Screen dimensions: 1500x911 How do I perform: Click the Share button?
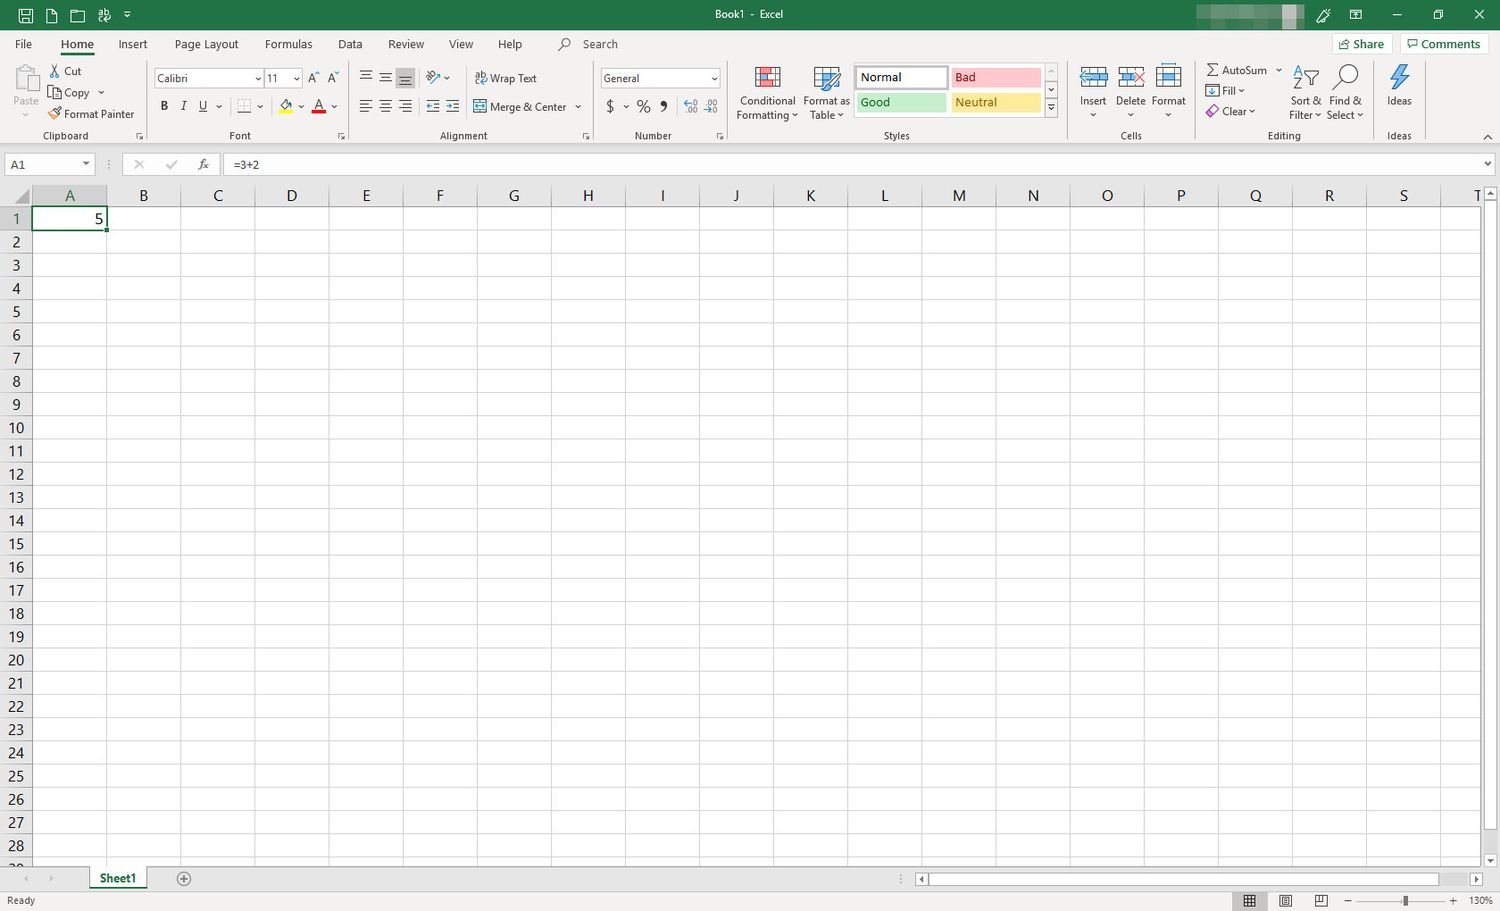(1362, 44)
